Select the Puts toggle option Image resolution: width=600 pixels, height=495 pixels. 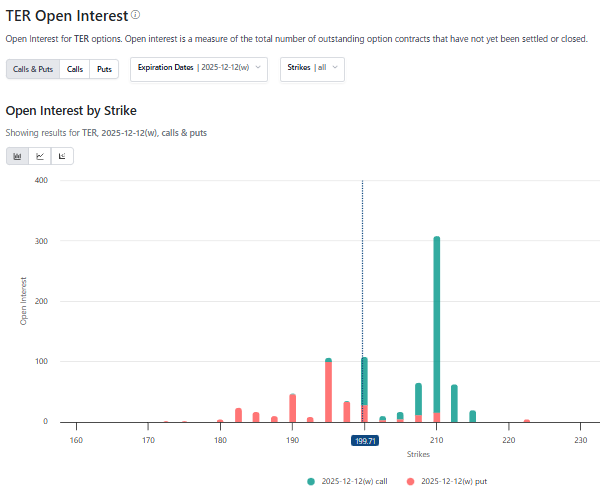[x=104, y=69]
